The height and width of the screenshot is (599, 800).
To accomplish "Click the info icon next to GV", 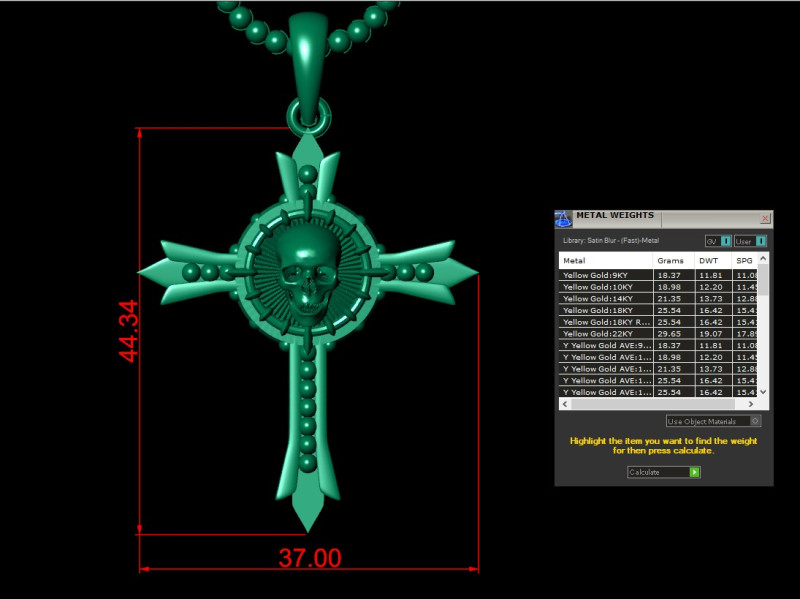I will tap(726, 242).
